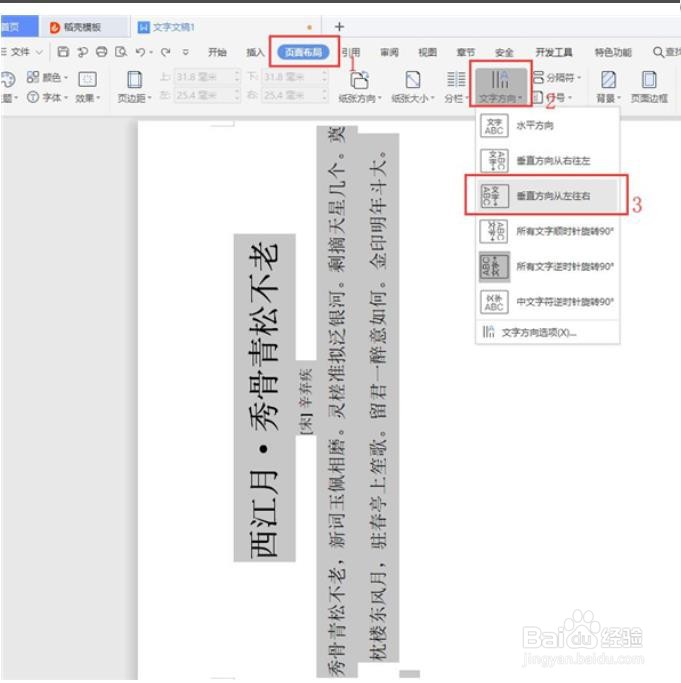This screenshot has height=683, width=681.
Task: Click the 分隔符 breaks icon
Action: point(539,77)
